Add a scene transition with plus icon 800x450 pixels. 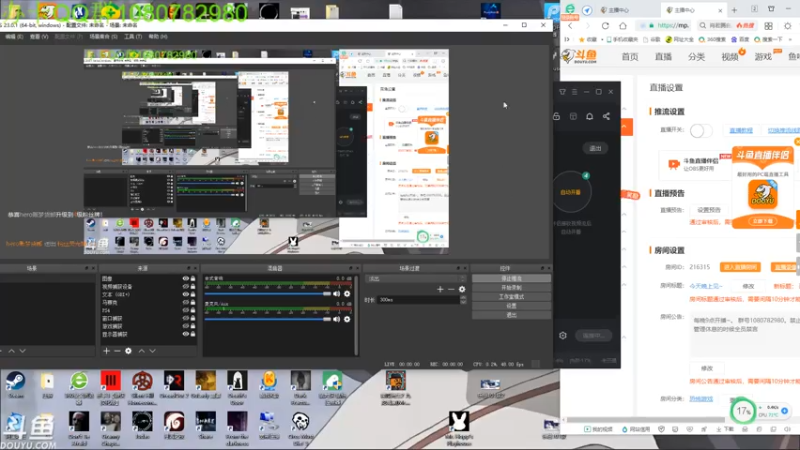tap(440, 289)
